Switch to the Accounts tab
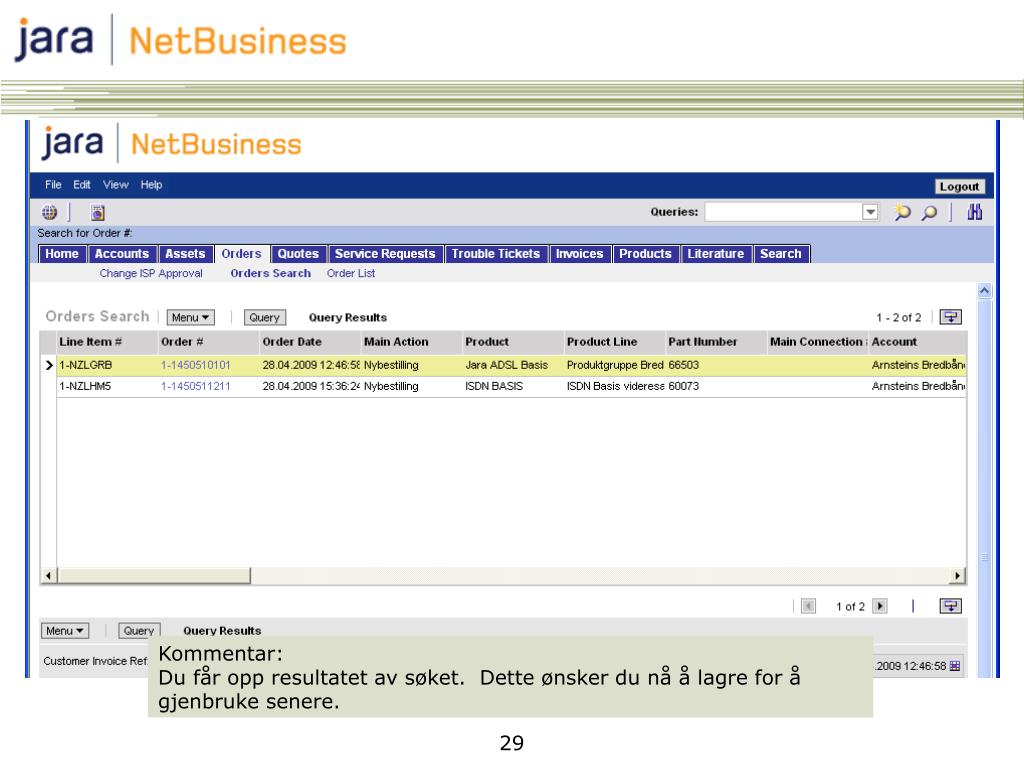The height and width of the screenshot is (768, 1024). 121,254
